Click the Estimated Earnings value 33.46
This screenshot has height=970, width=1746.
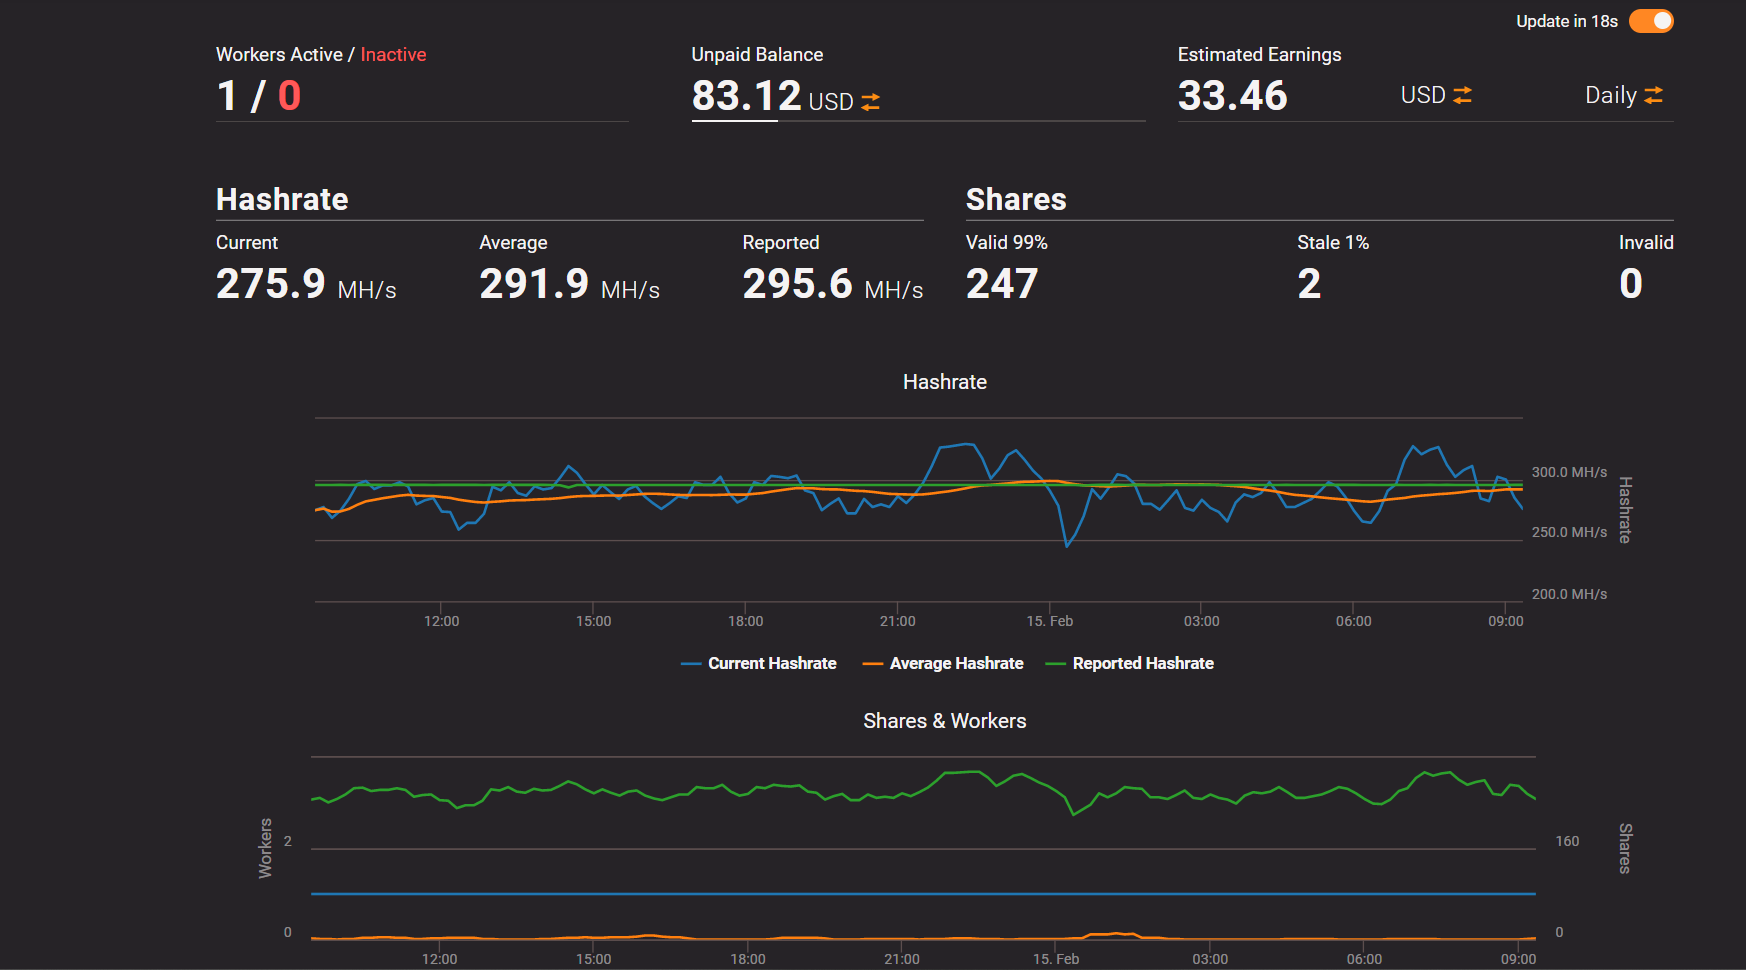point(1233,96)
